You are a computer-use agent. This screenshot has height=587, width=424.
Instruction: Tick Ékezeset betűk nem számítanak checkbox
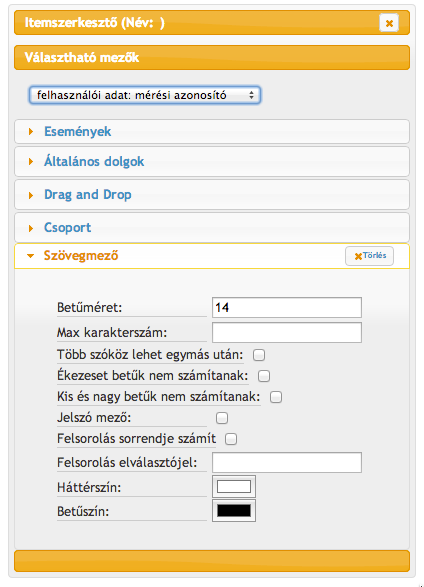tap(264, 376)
